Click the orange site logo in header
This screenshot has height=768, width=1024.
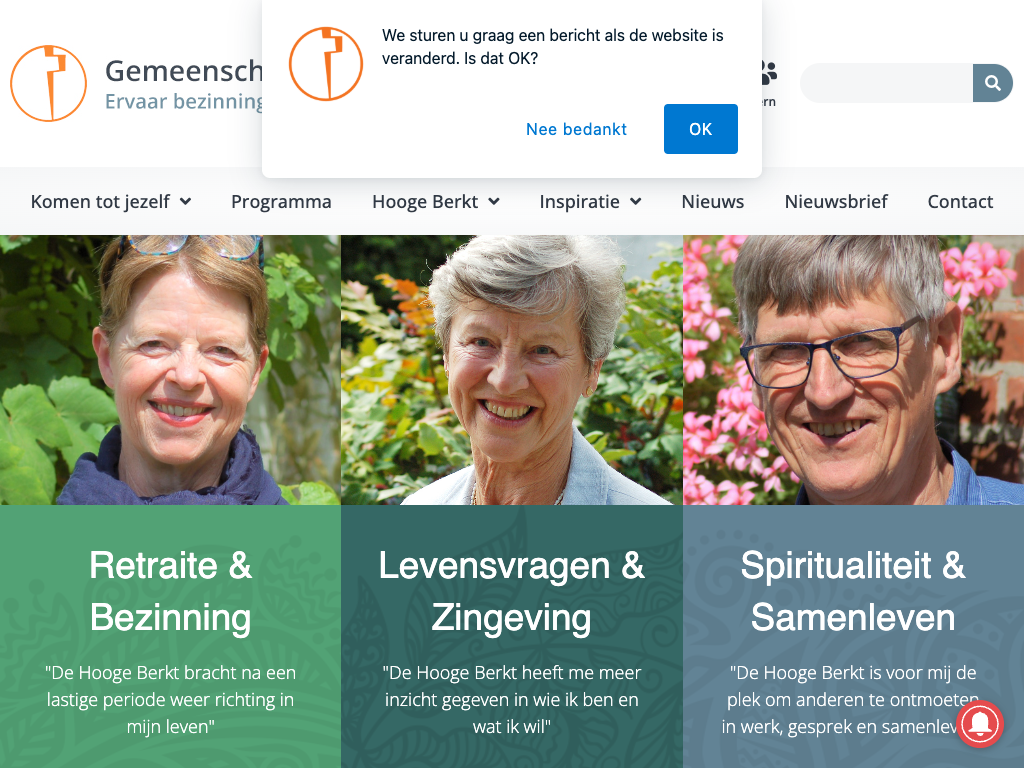coord(48,83)
